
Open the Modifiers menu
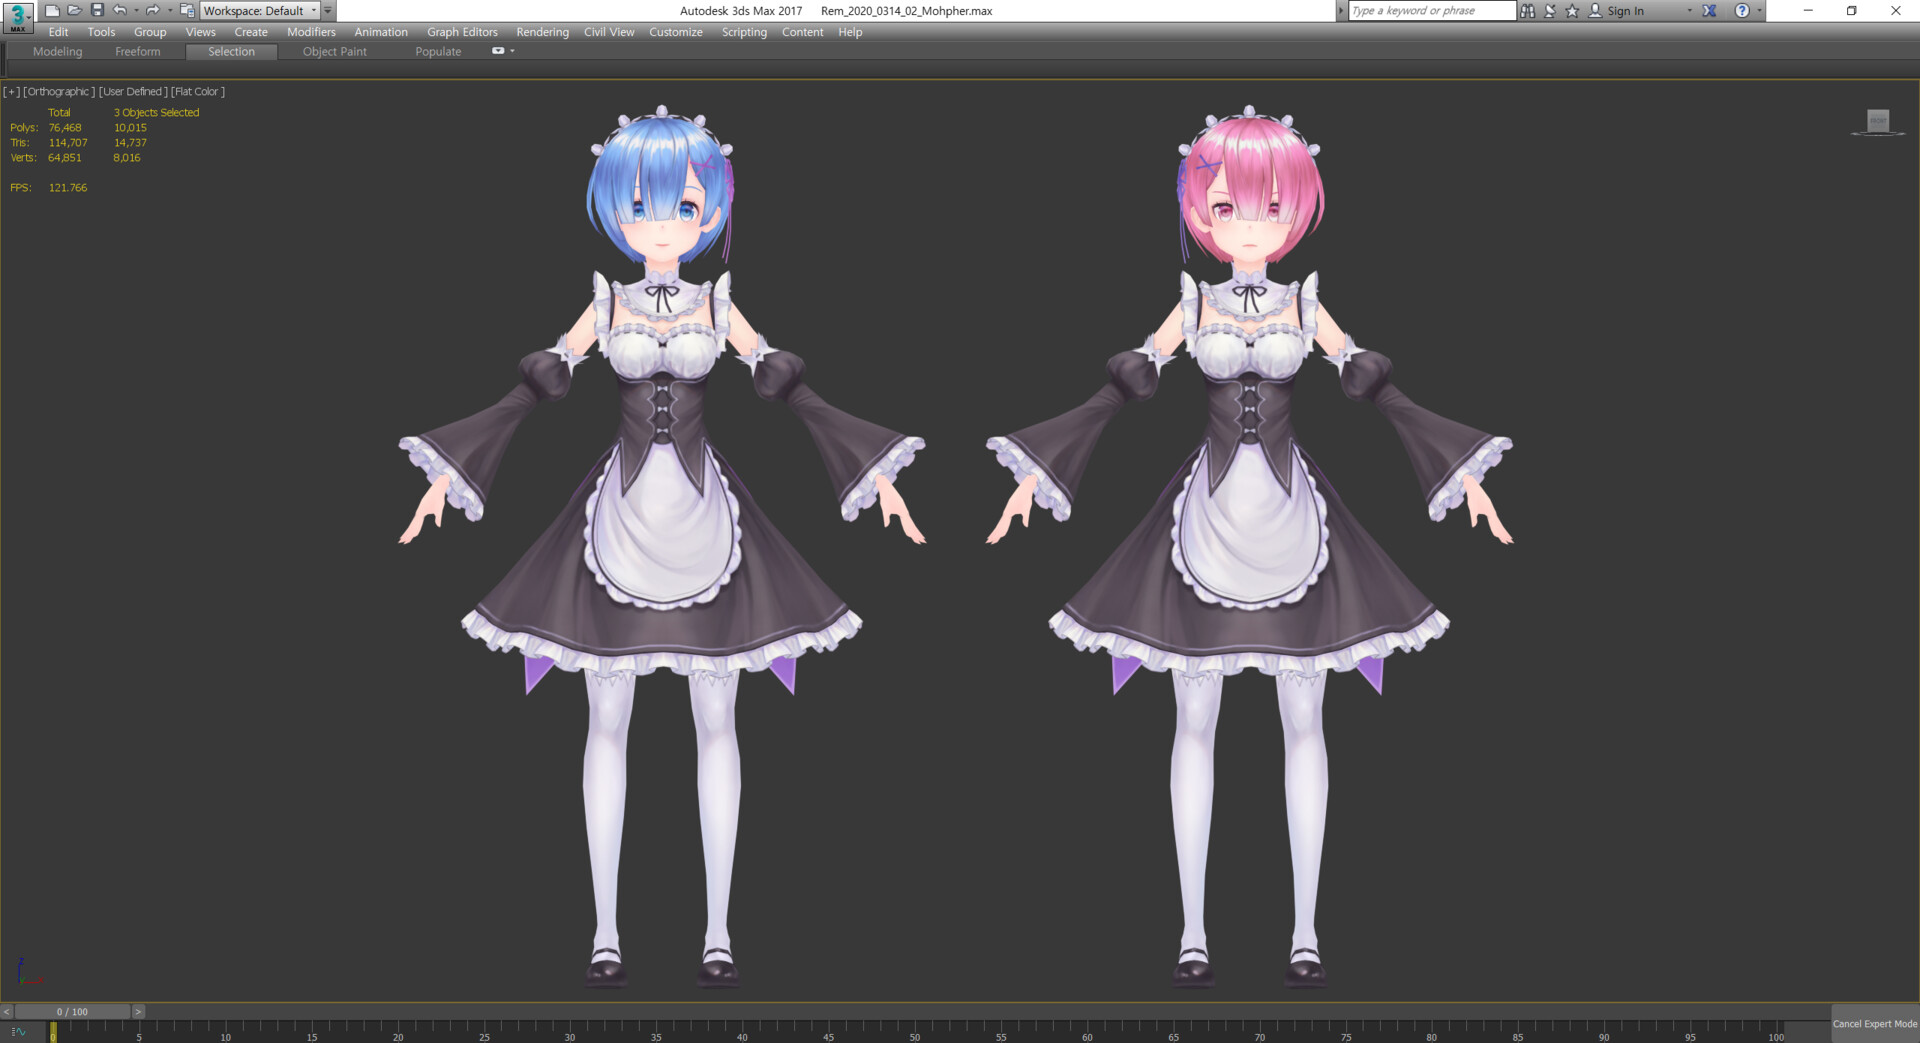311,32
